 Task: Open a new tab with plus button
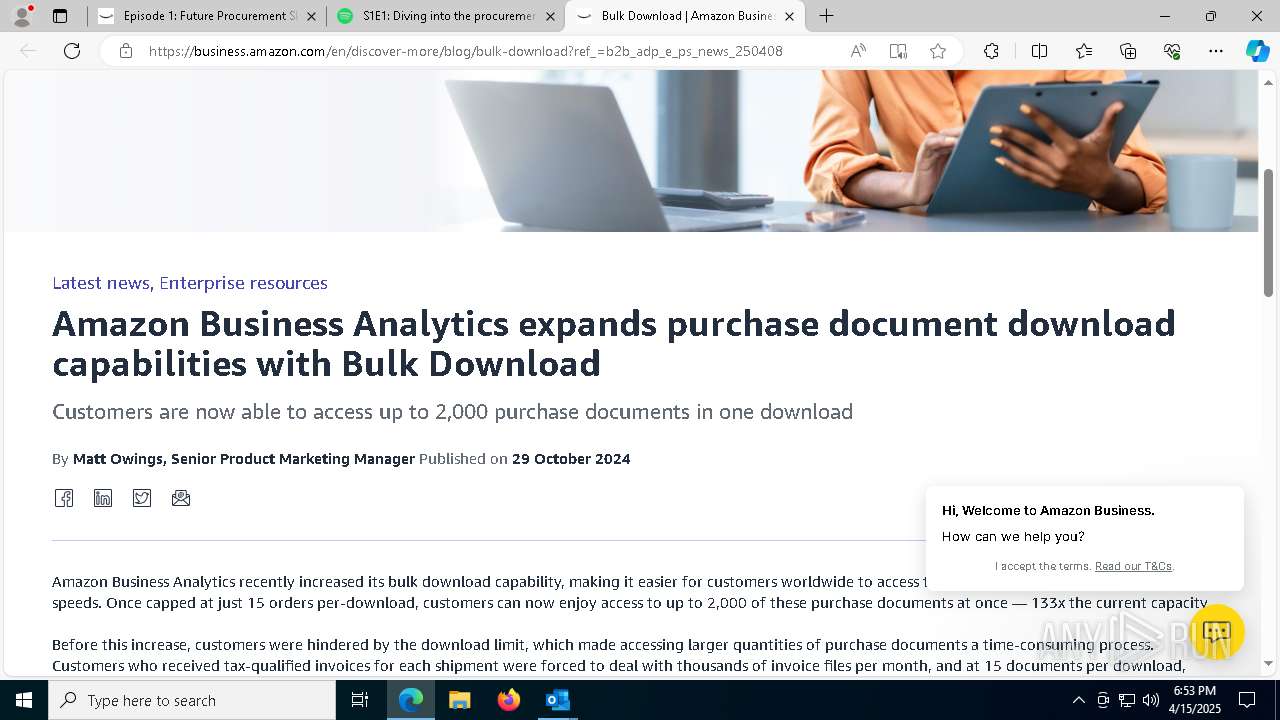pyautogui.click(x=826, y=16)
